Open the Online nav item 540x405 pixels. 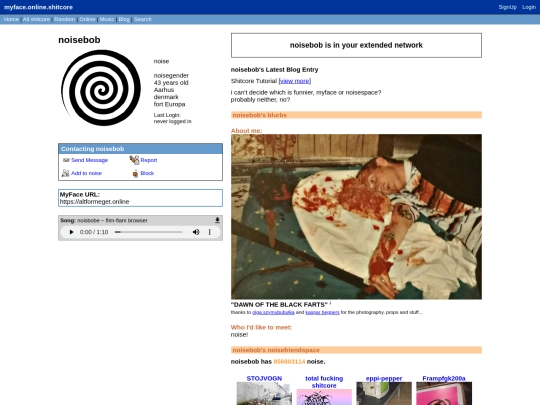pos(87,19)
